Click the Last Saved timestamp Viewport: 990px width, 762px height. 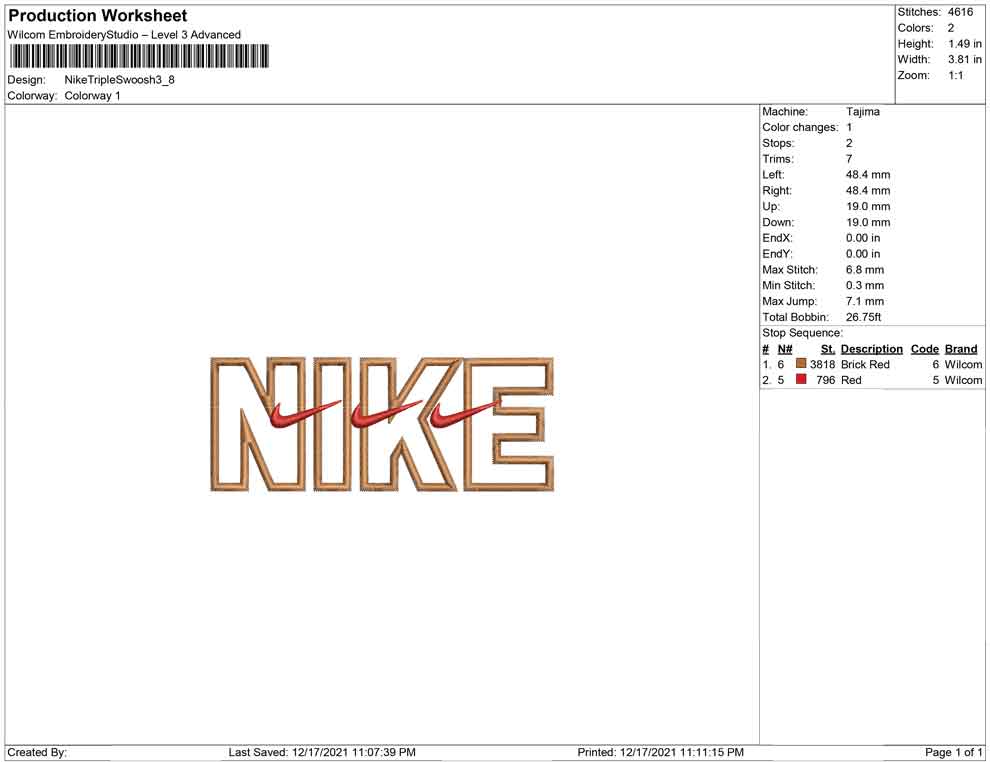[322, 752]
